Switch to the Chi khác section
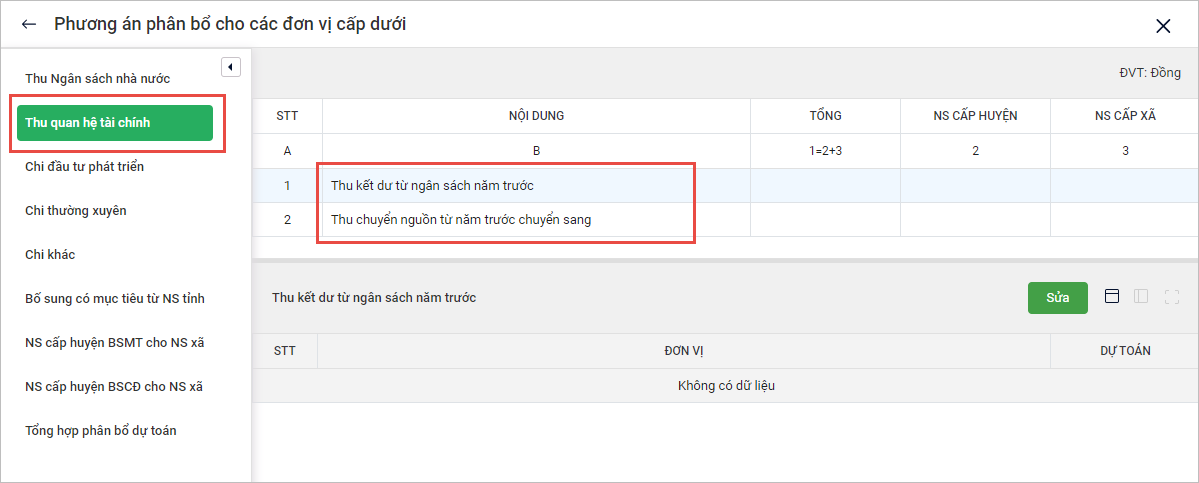1199x483 pixels. point(50,254)
